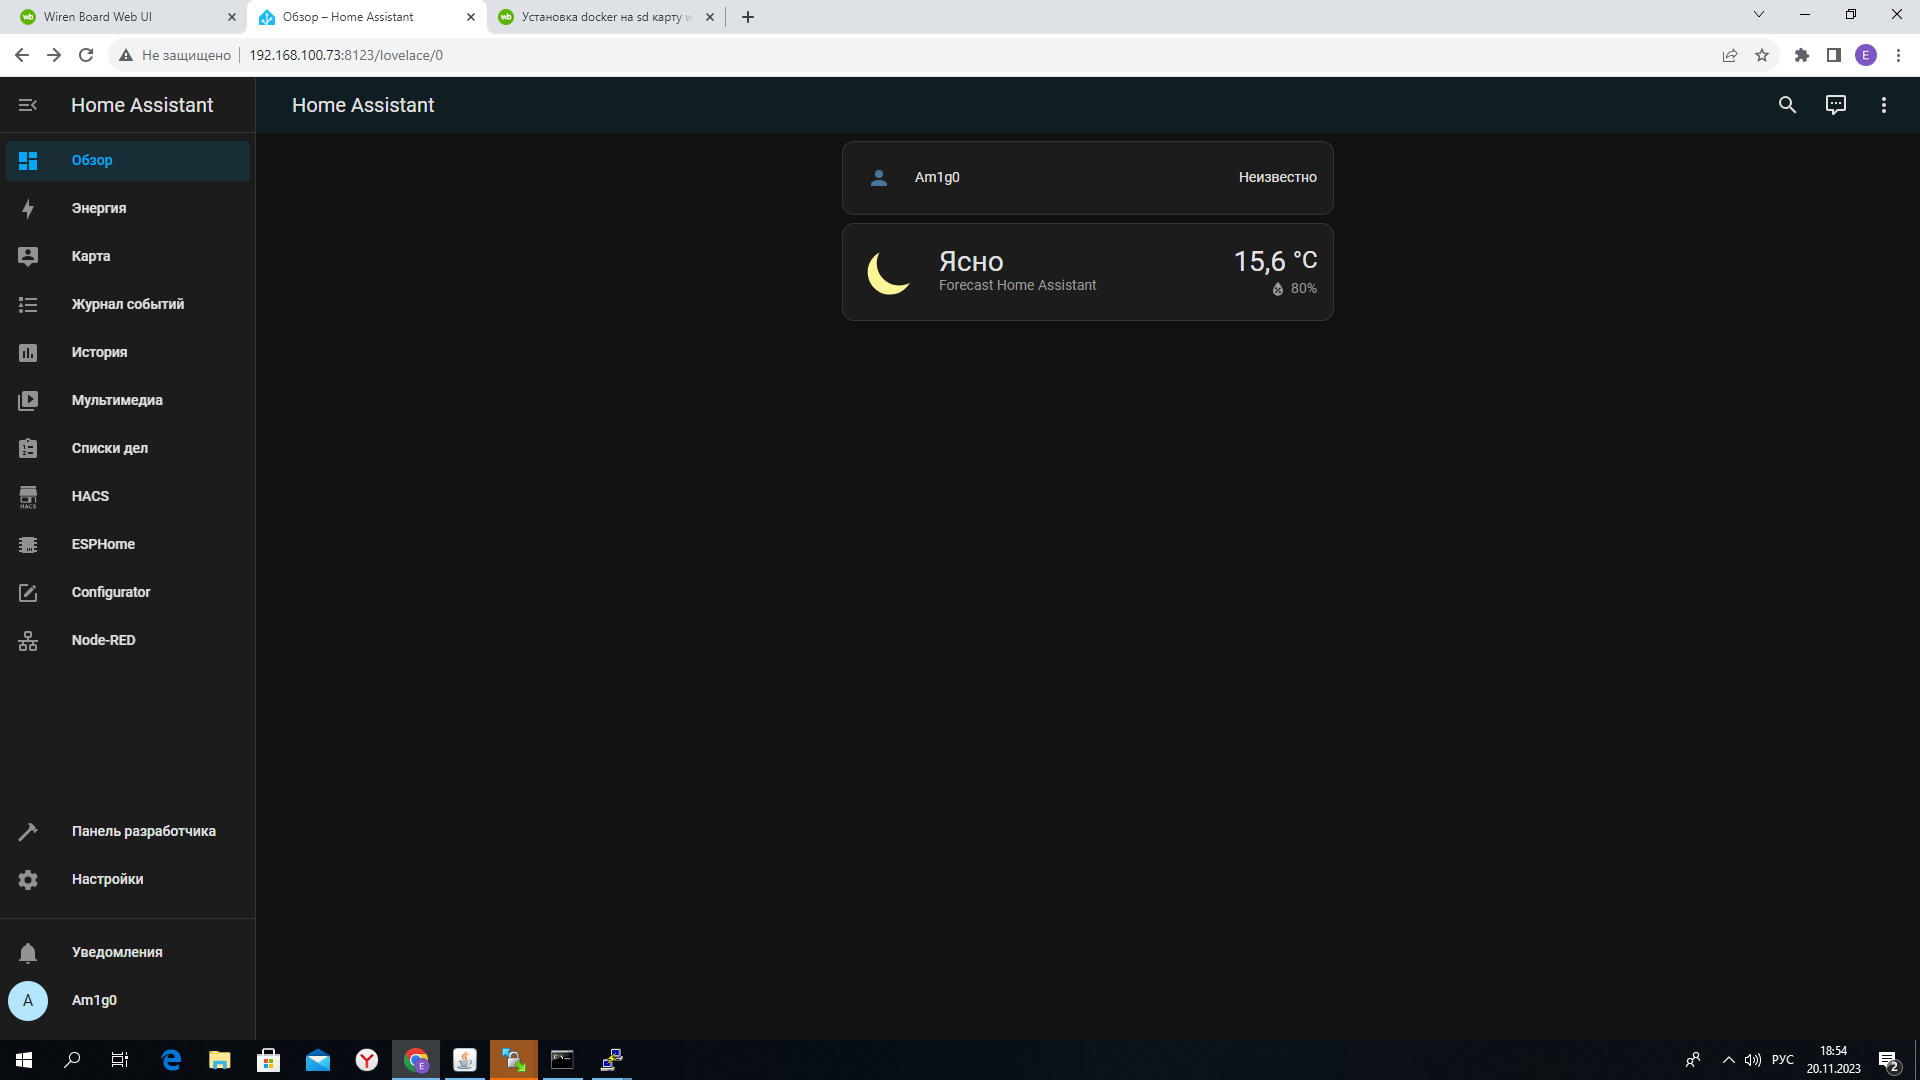Open the Am1g0 user profile avatar
This screenshot has width=1920, height=1080.
[28, 1000]
